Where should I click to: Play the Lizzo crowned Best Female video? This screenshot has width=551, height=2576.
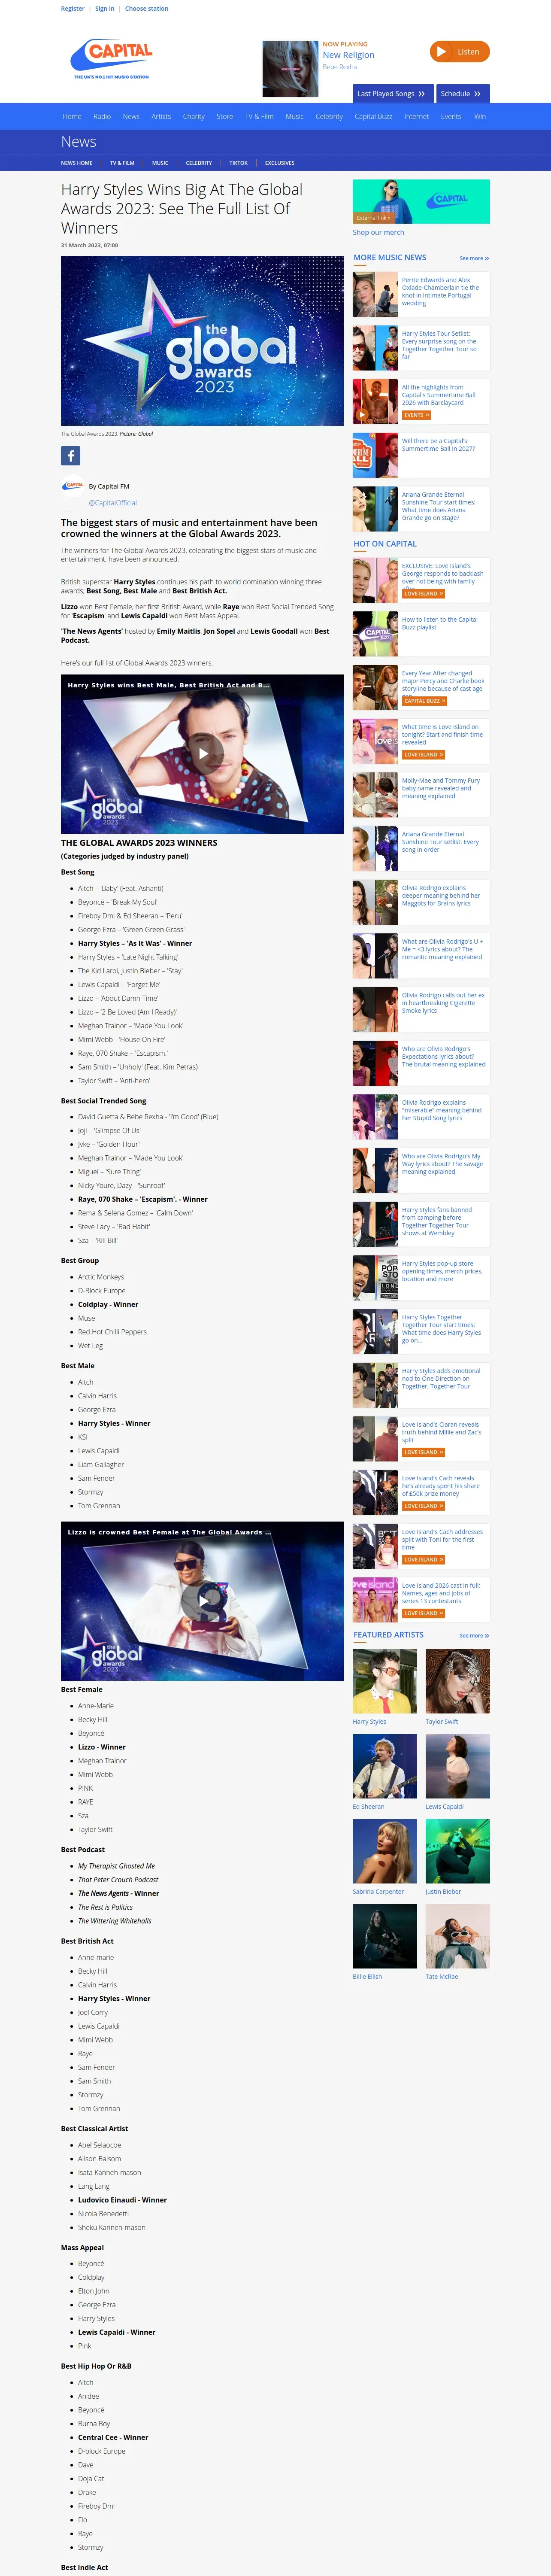tap(203, 1600)
